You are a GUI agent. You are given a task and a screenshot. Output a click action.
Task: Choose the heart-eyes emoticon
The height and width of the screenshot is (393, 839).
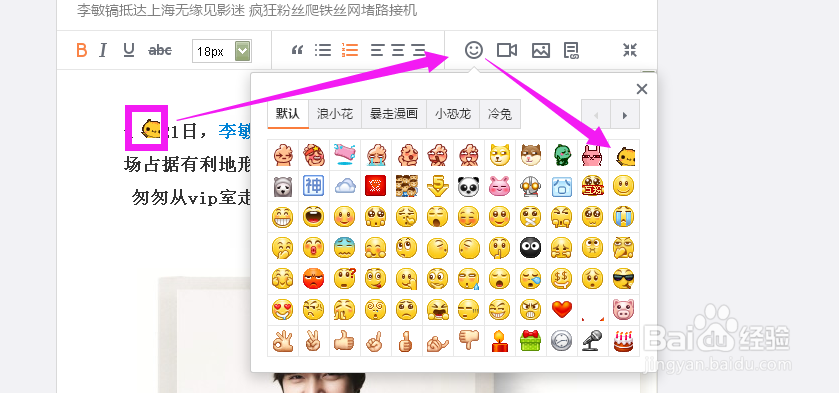click(x=283, y=309)
